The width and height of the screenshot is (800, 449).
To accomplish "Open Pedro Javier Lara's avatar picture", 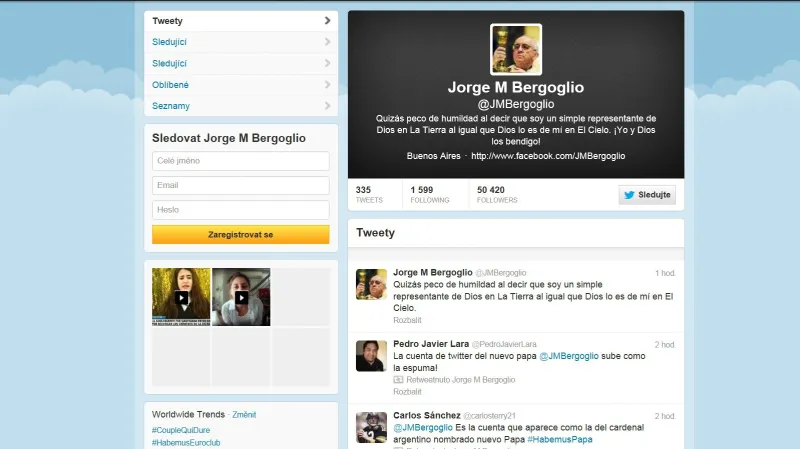I will click(372, 355).
